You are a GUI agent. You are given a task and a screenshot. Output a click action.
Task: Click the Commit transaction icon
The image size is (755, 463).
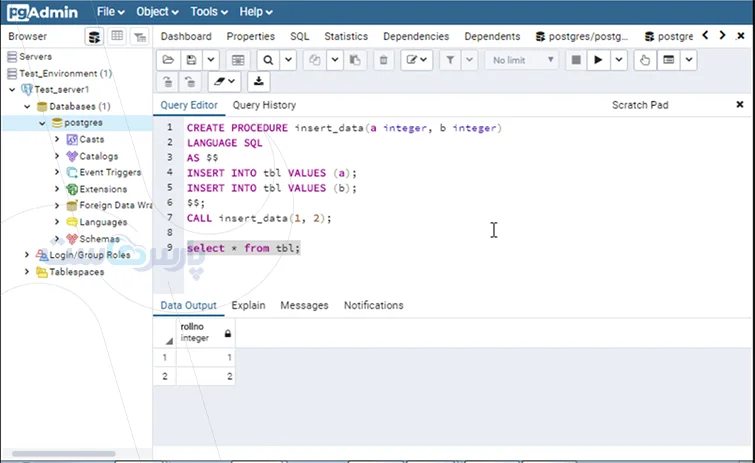(x=167, y=82)
